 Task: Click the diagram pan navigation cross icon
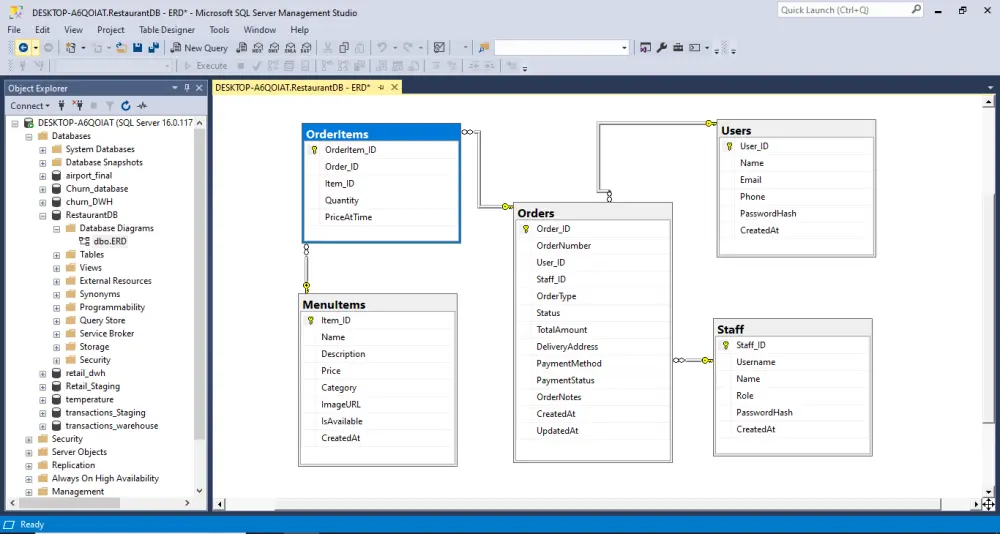[x=988, y=505]
